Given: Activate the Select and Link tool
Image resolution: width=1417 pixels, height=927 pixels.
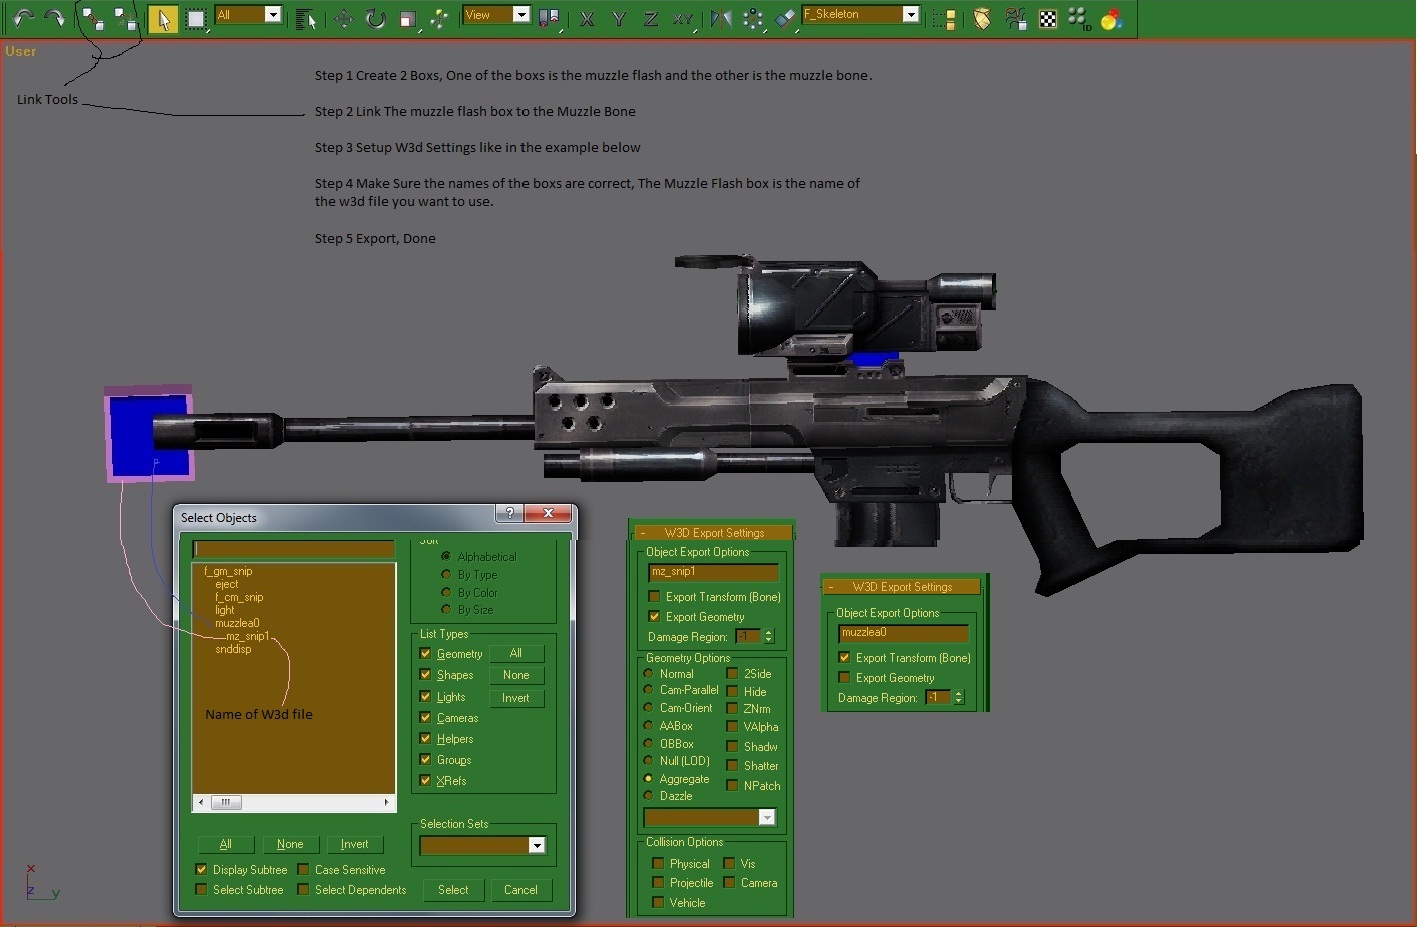Looking at the screenshot, I should click(x=92, y=17).
